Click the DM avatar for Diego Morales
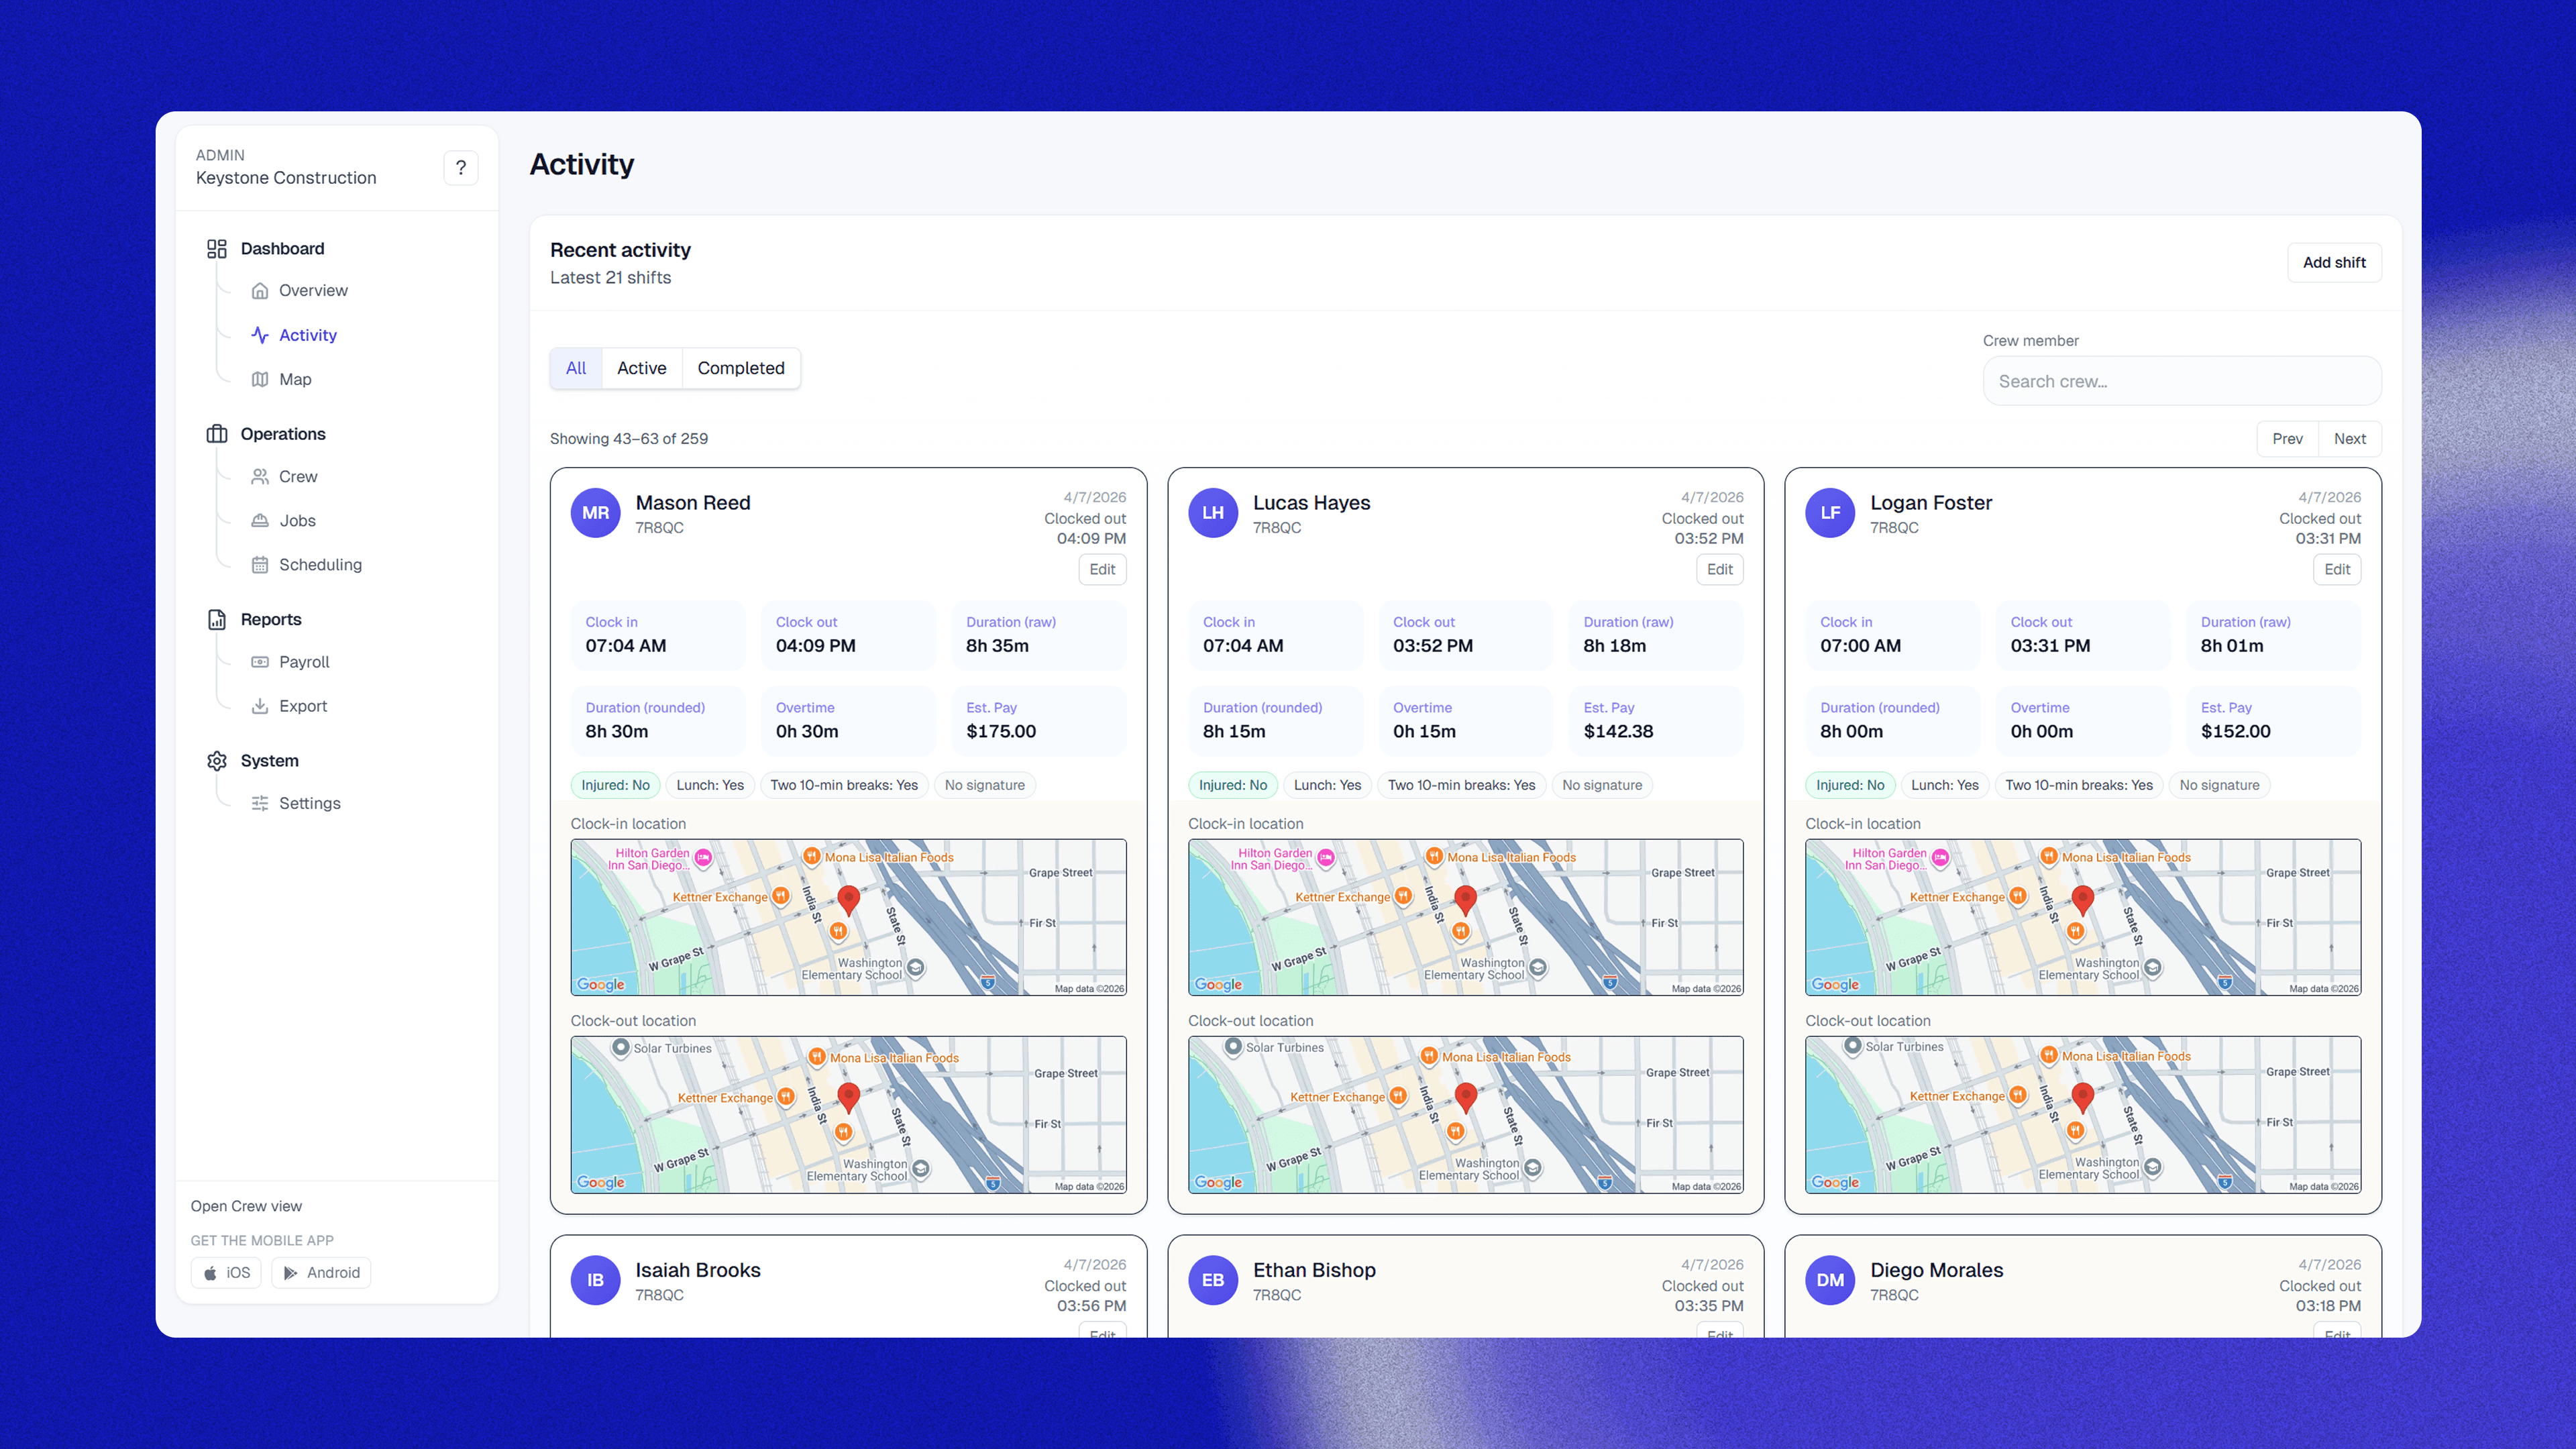Viewport: 2576px width, 1449px height. 1830,1280
